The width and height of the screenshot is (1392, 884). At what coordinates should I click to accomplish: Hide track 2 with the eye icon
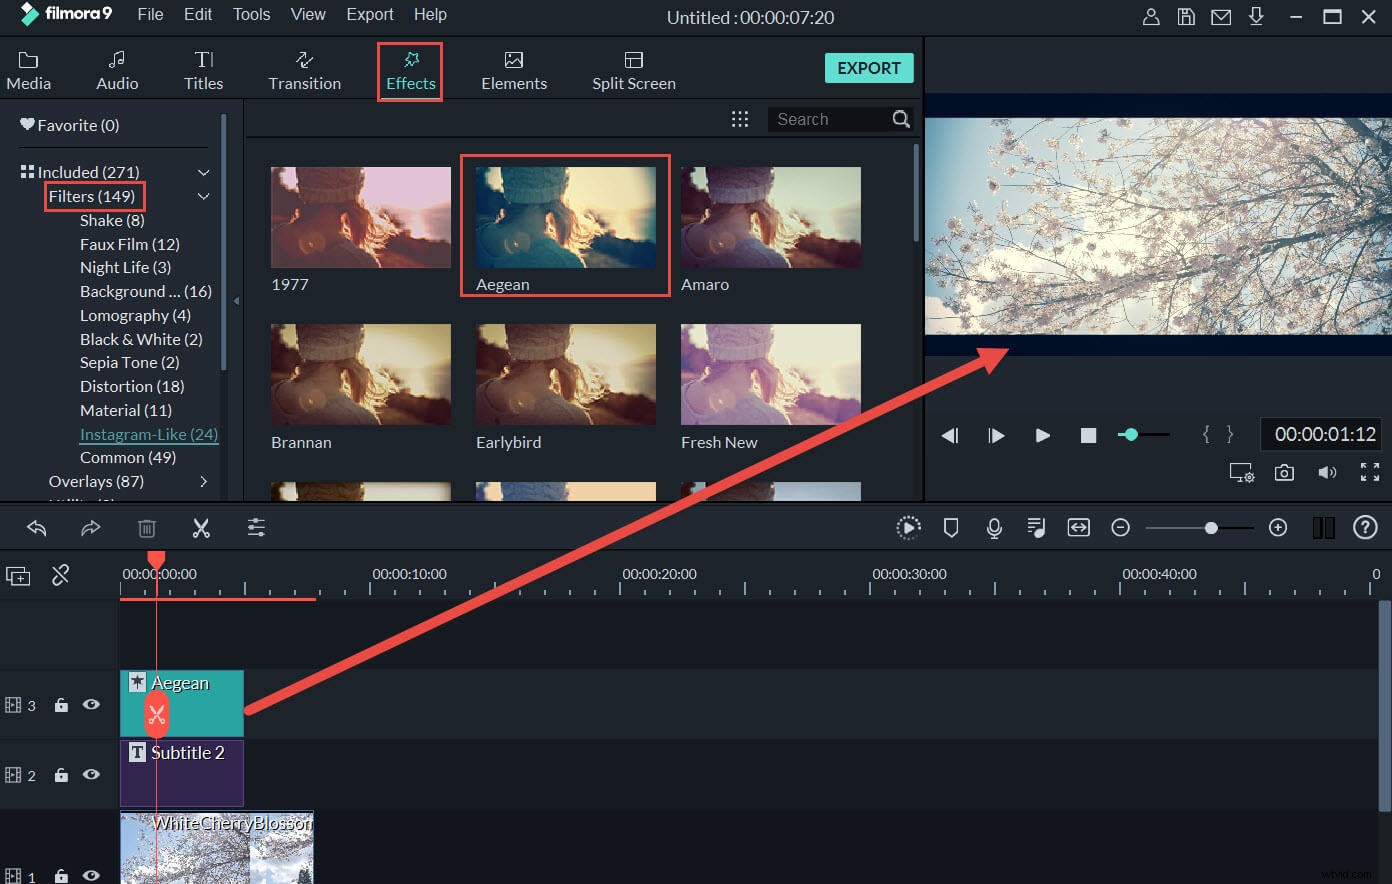coord(91,775)
